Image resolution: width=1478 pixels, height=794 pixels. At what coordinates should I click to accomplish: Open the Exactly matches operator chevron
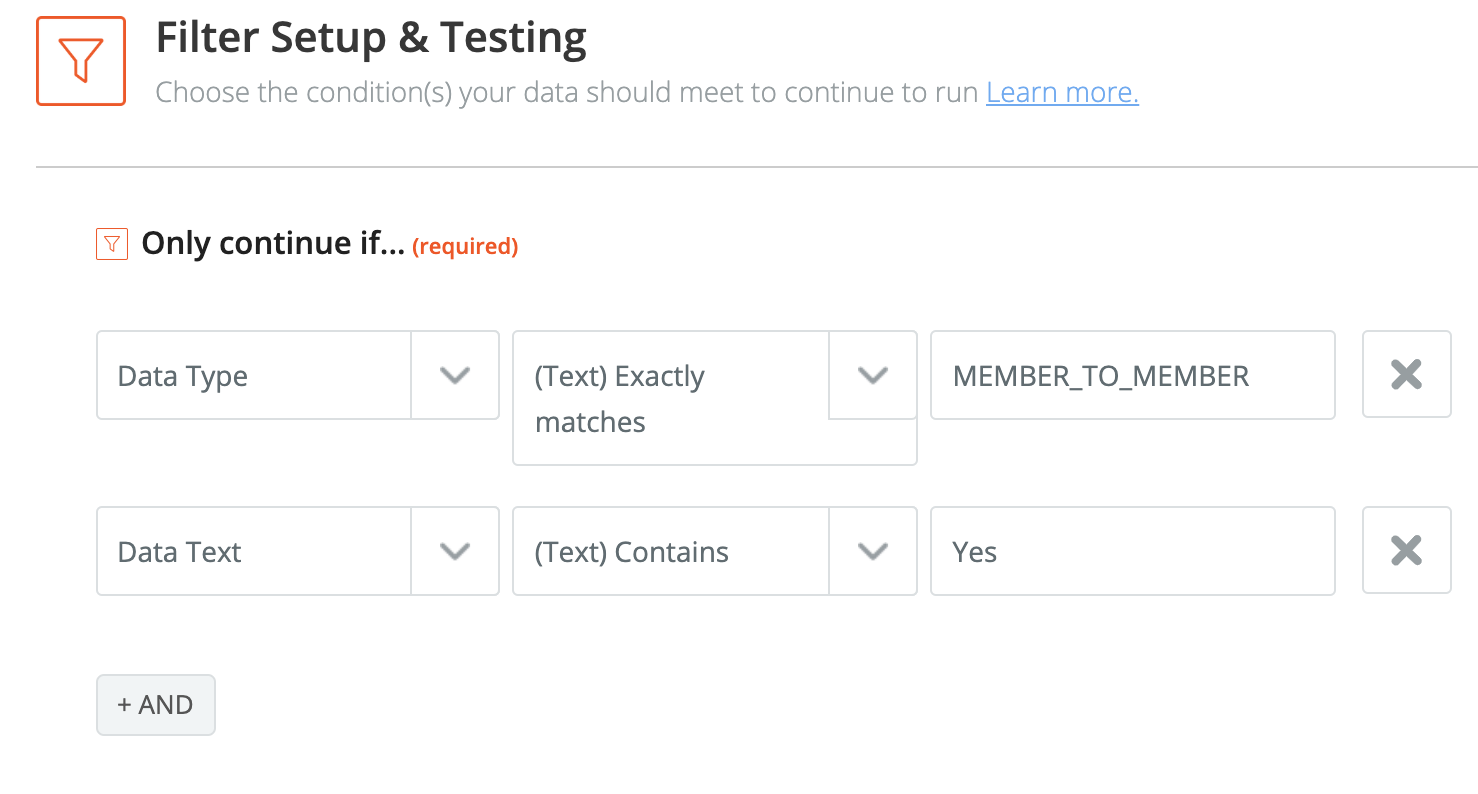tap(873, 375)
